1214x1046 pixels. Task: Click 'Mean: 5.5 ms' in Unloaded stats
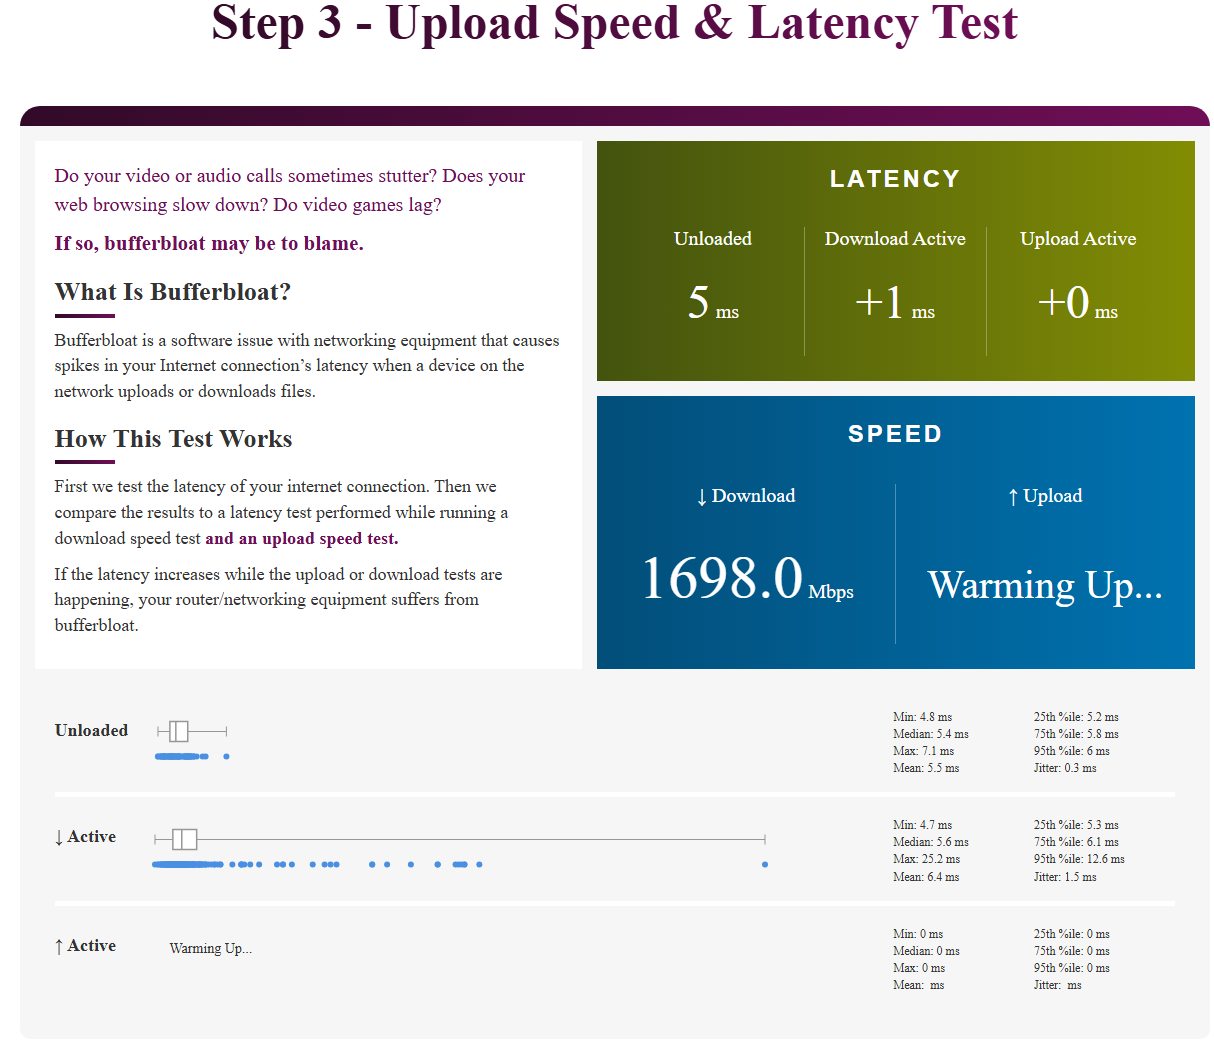(x=926, y=768)
